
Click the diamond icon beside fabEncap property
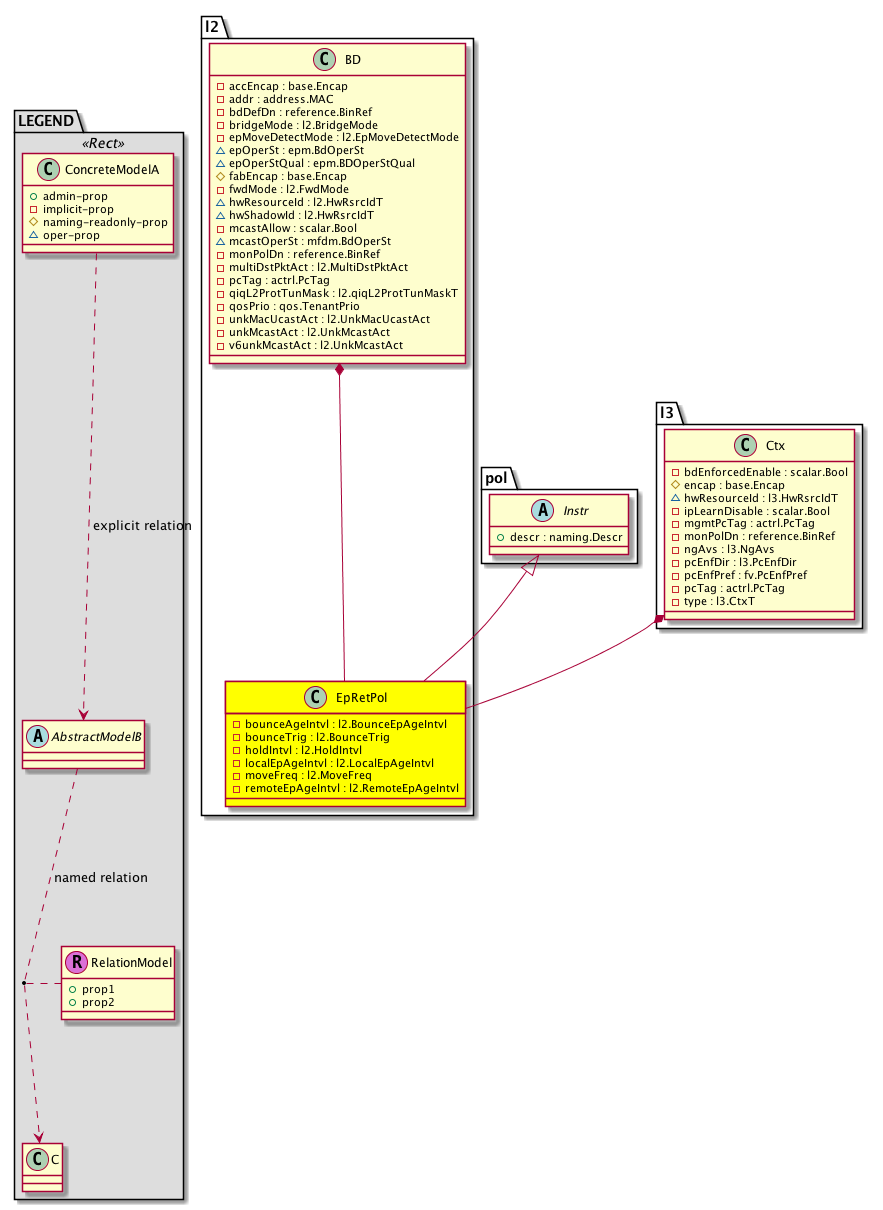tap(220, 176)
